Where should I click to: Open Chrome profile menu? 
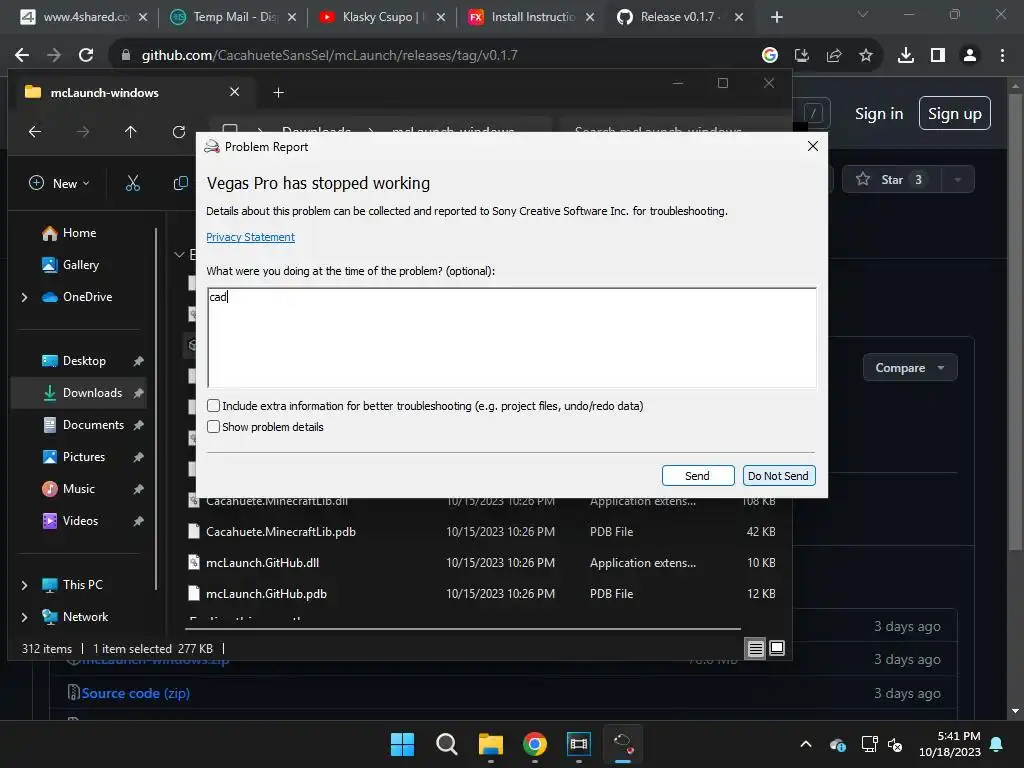(x=970, y=56)
